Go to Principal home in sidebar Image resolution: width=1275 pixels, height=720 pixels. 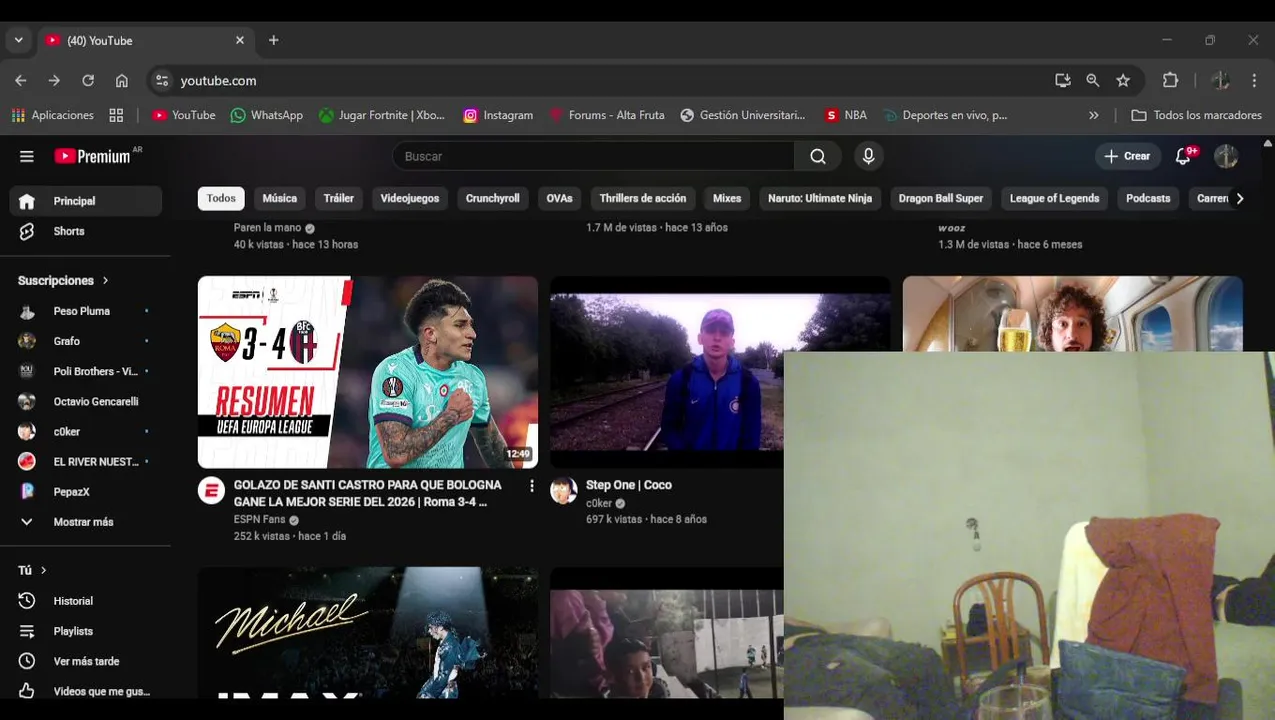tap(86, 201)
